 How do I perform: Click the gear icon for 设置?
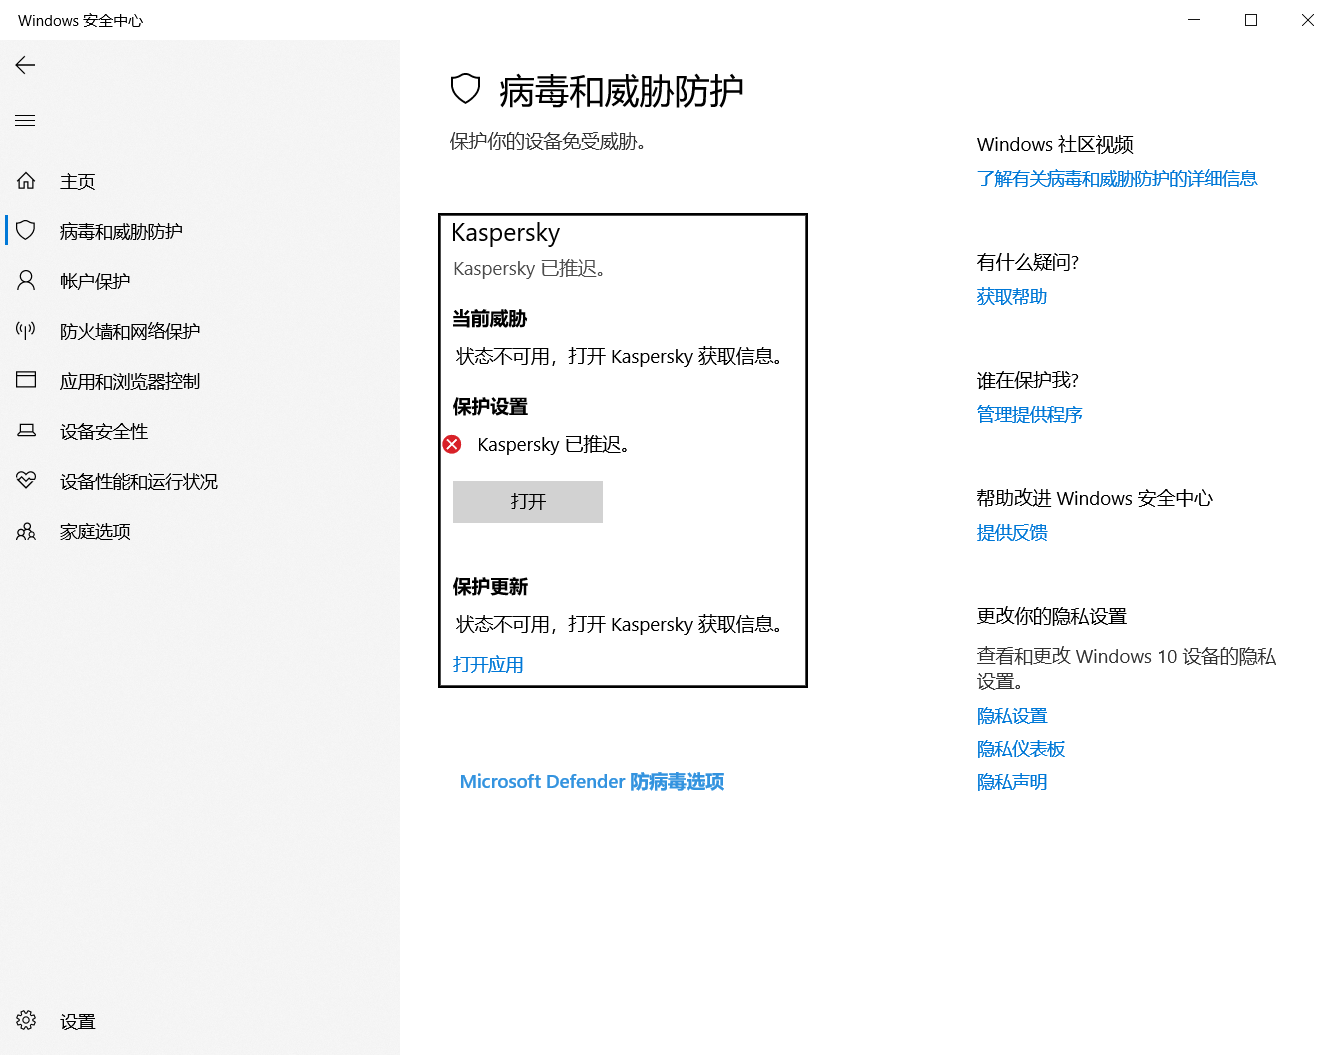26,1020
